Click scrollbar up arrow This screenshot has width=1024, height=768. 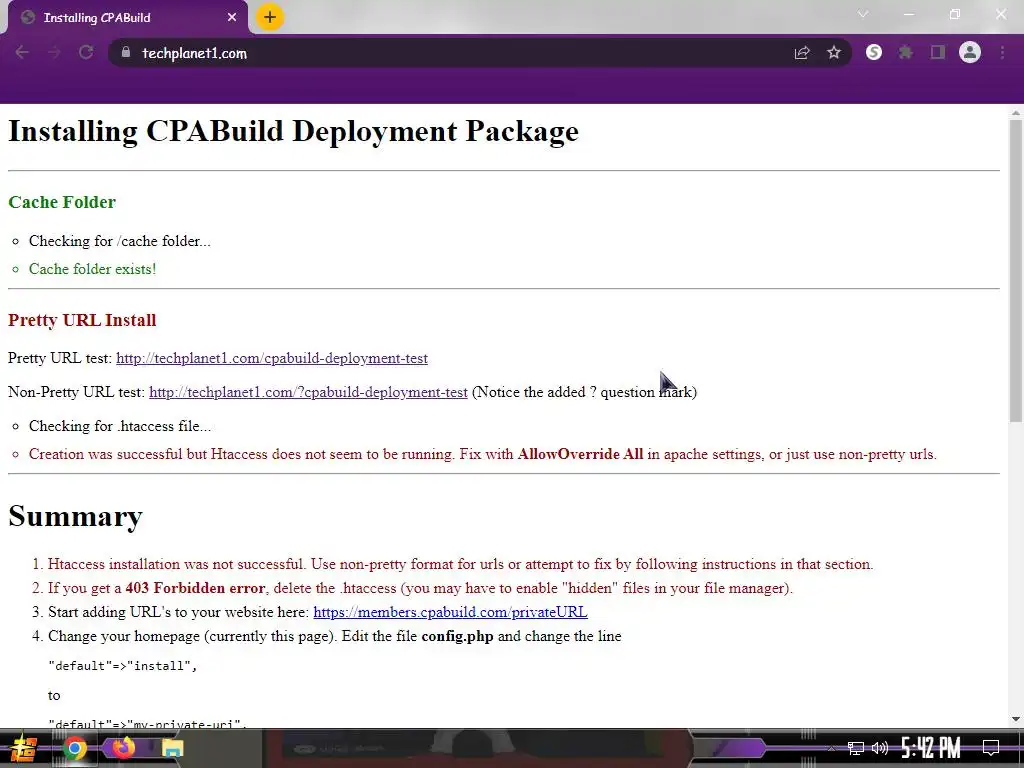(x=1016, y=113)
